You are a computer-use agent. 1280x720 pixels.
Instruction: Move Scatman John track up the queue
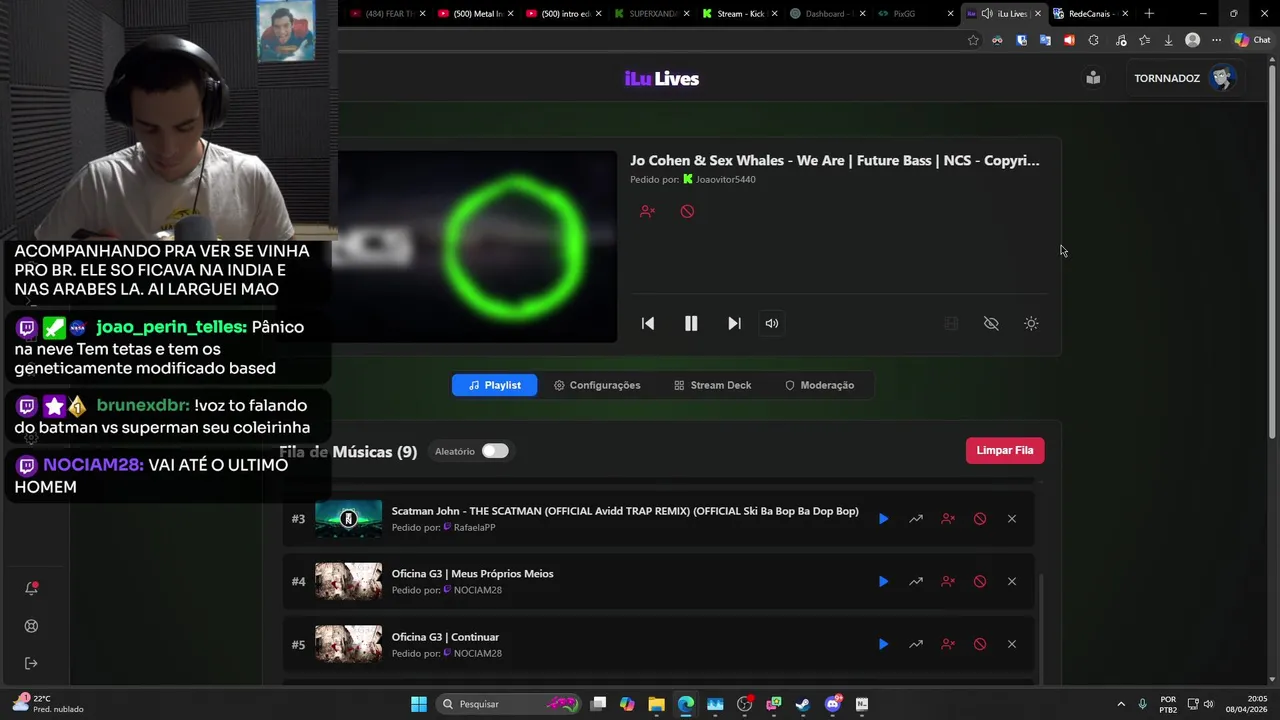tap(916, 519)
